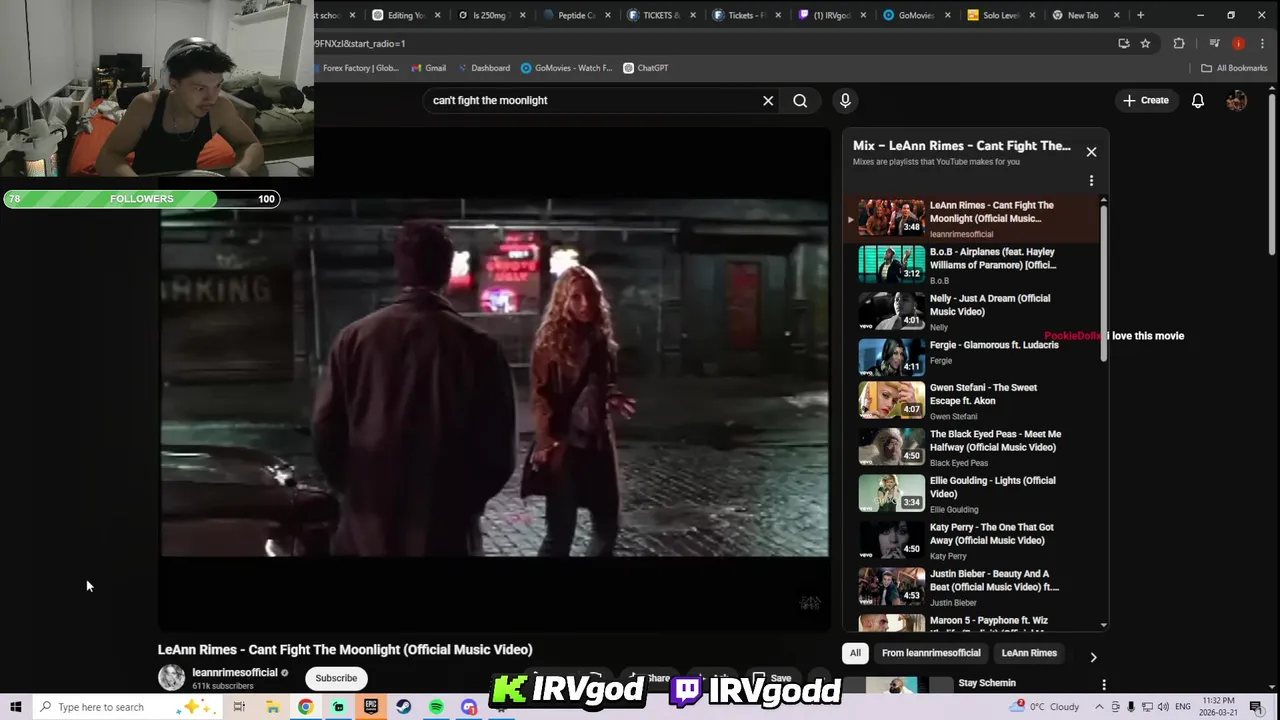
Task: Open the GoMovies - Watch bookmark
Action: pos(567,68)
